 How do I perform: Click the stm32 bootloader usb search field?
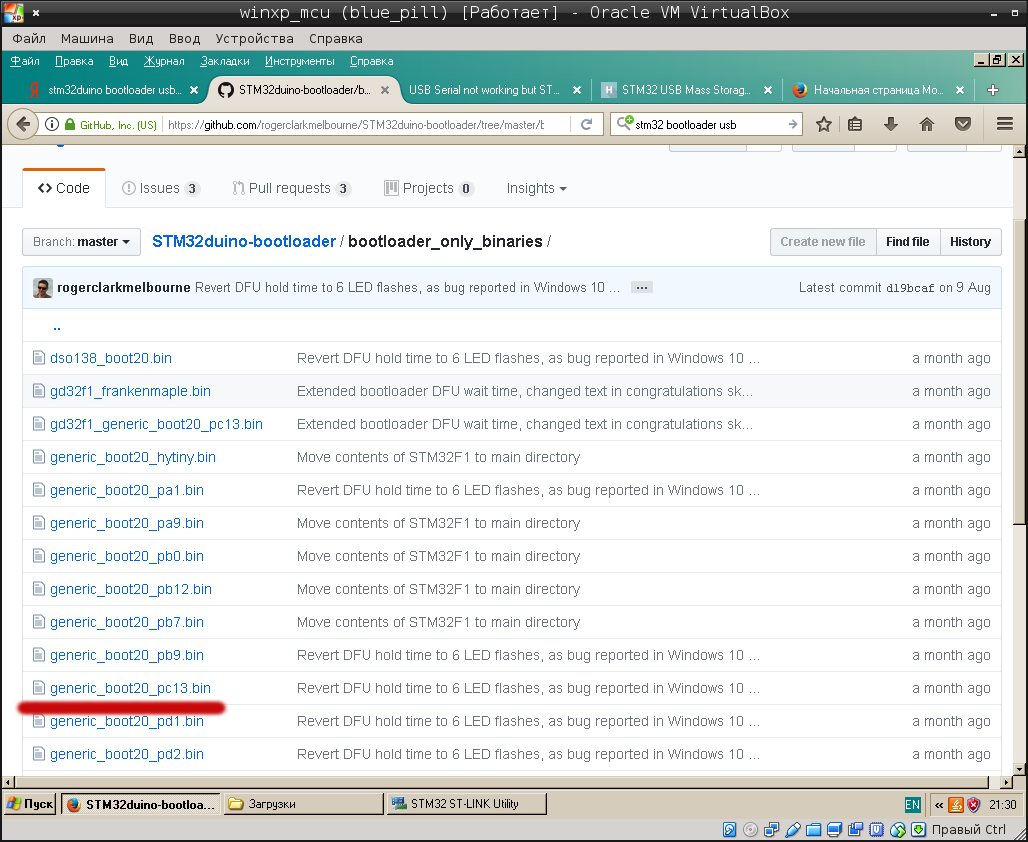coord(708,125)
